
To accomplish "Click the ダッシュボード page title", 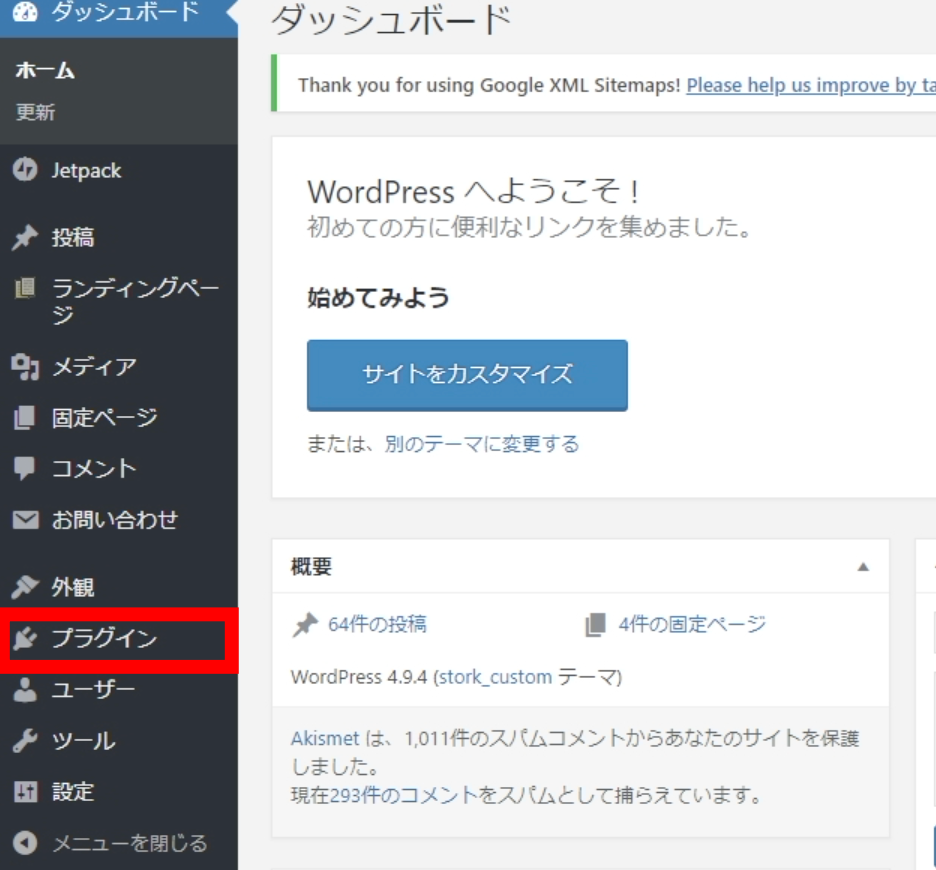I will pyautogui.click(x=392, y=19).
